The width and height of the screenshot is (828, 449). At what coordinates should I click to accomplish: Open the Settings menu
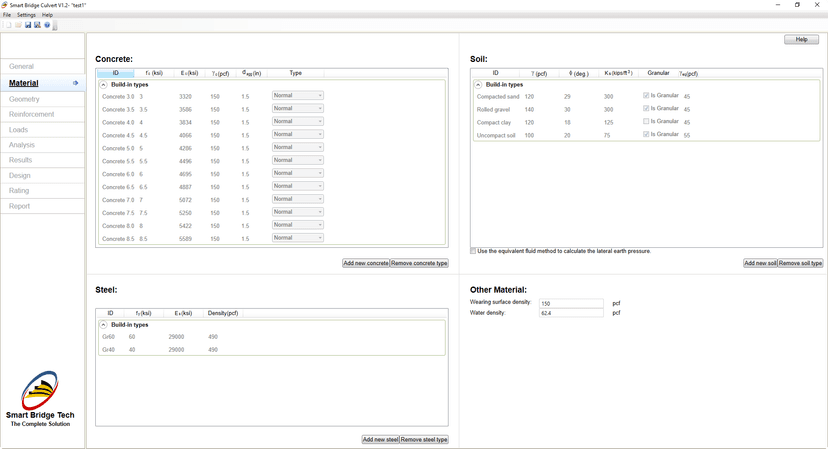26,15
